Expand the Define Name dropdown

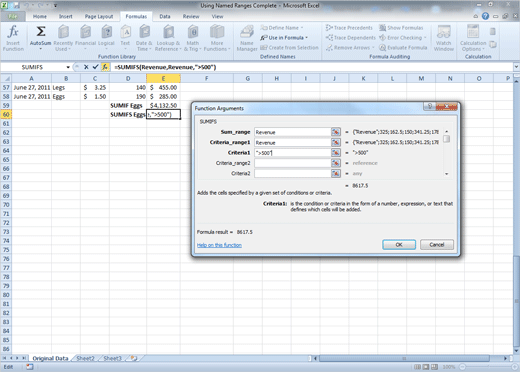pyautogui.click(x=302, y=28)
